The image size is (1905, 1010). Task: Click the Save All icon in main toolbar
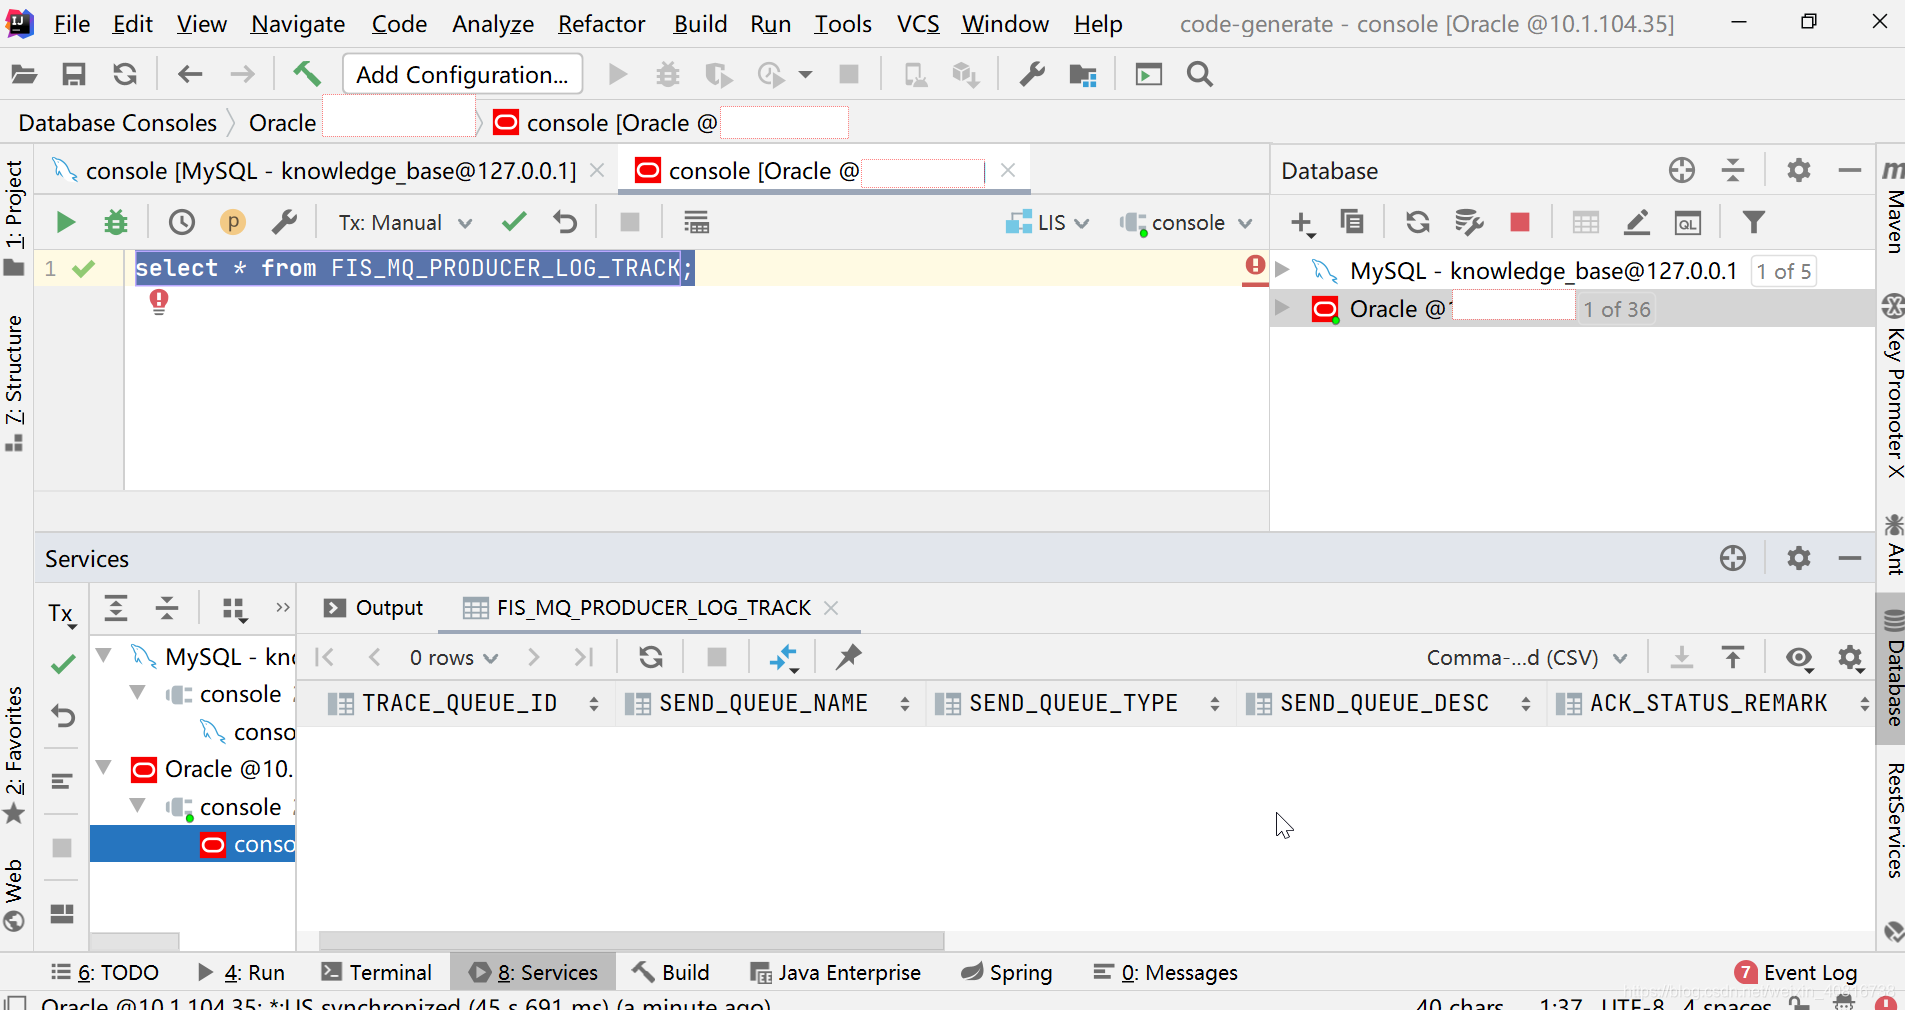click(74, 74)
